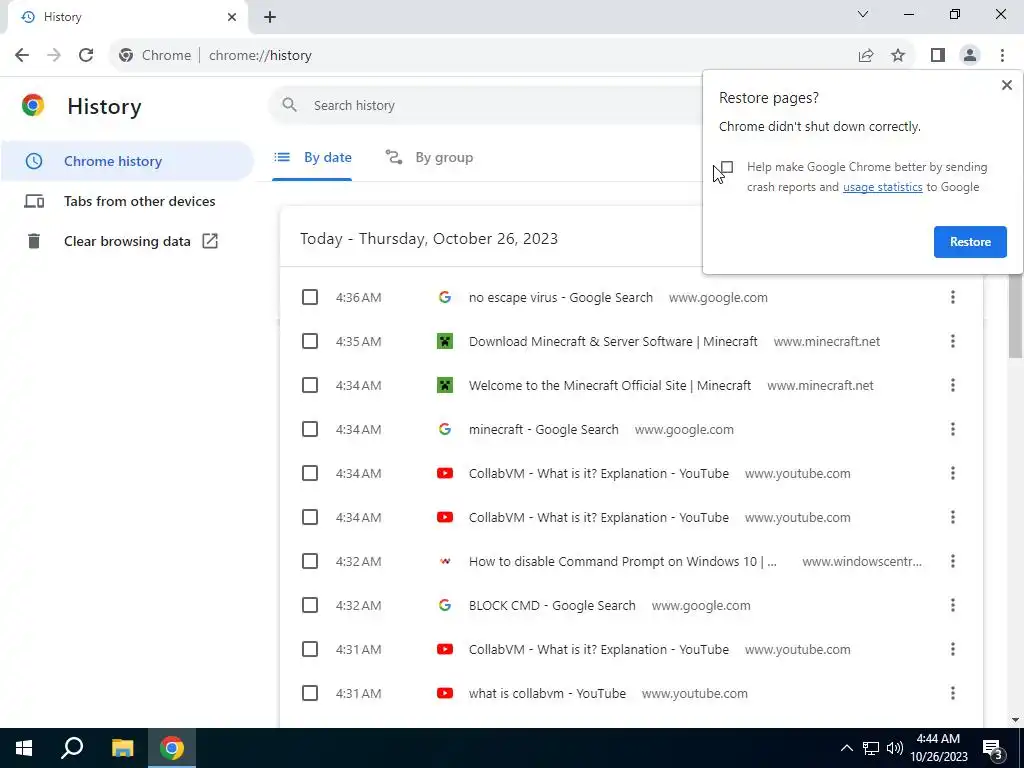Open Welcome to the Minecraft Official Site link

pyautogui.click(x=610, y=385)
